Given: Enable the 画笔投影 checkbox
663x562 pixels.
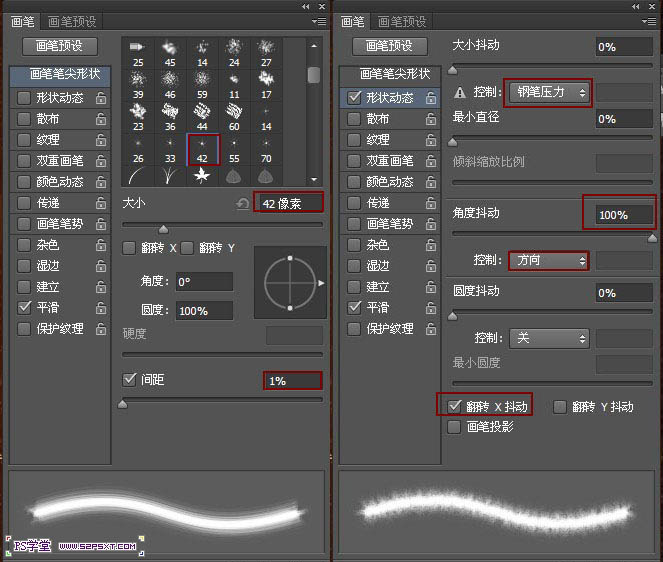Looking at the screenshot, I should coord(454,426).
